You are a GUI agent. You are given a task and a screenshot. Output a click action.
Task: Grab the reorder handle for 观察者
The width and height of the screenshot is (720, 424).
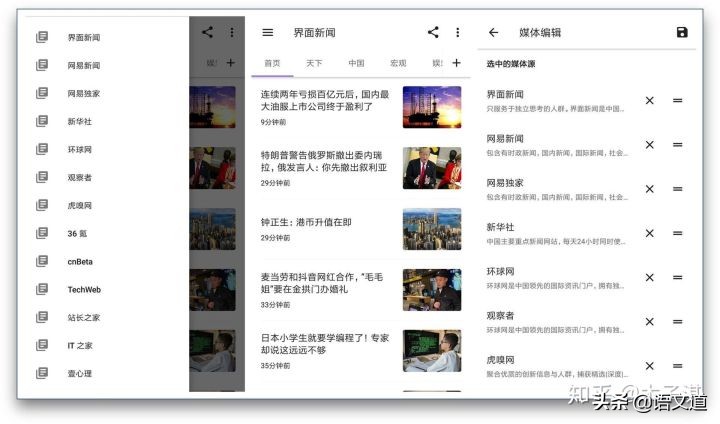point(677,322)
